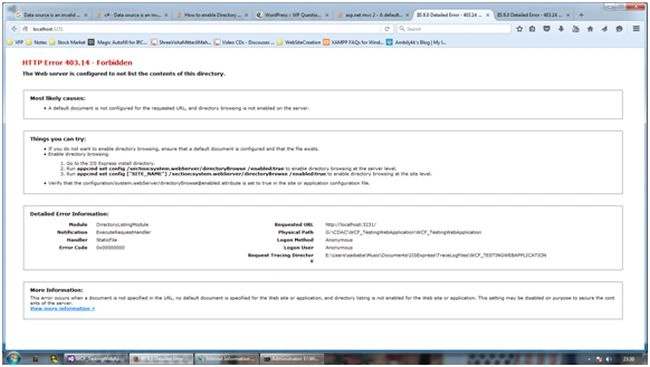This screenshot has width=650, height=367.
Task: Click the Request Tracing Directory path value
Action: (435, 255)
